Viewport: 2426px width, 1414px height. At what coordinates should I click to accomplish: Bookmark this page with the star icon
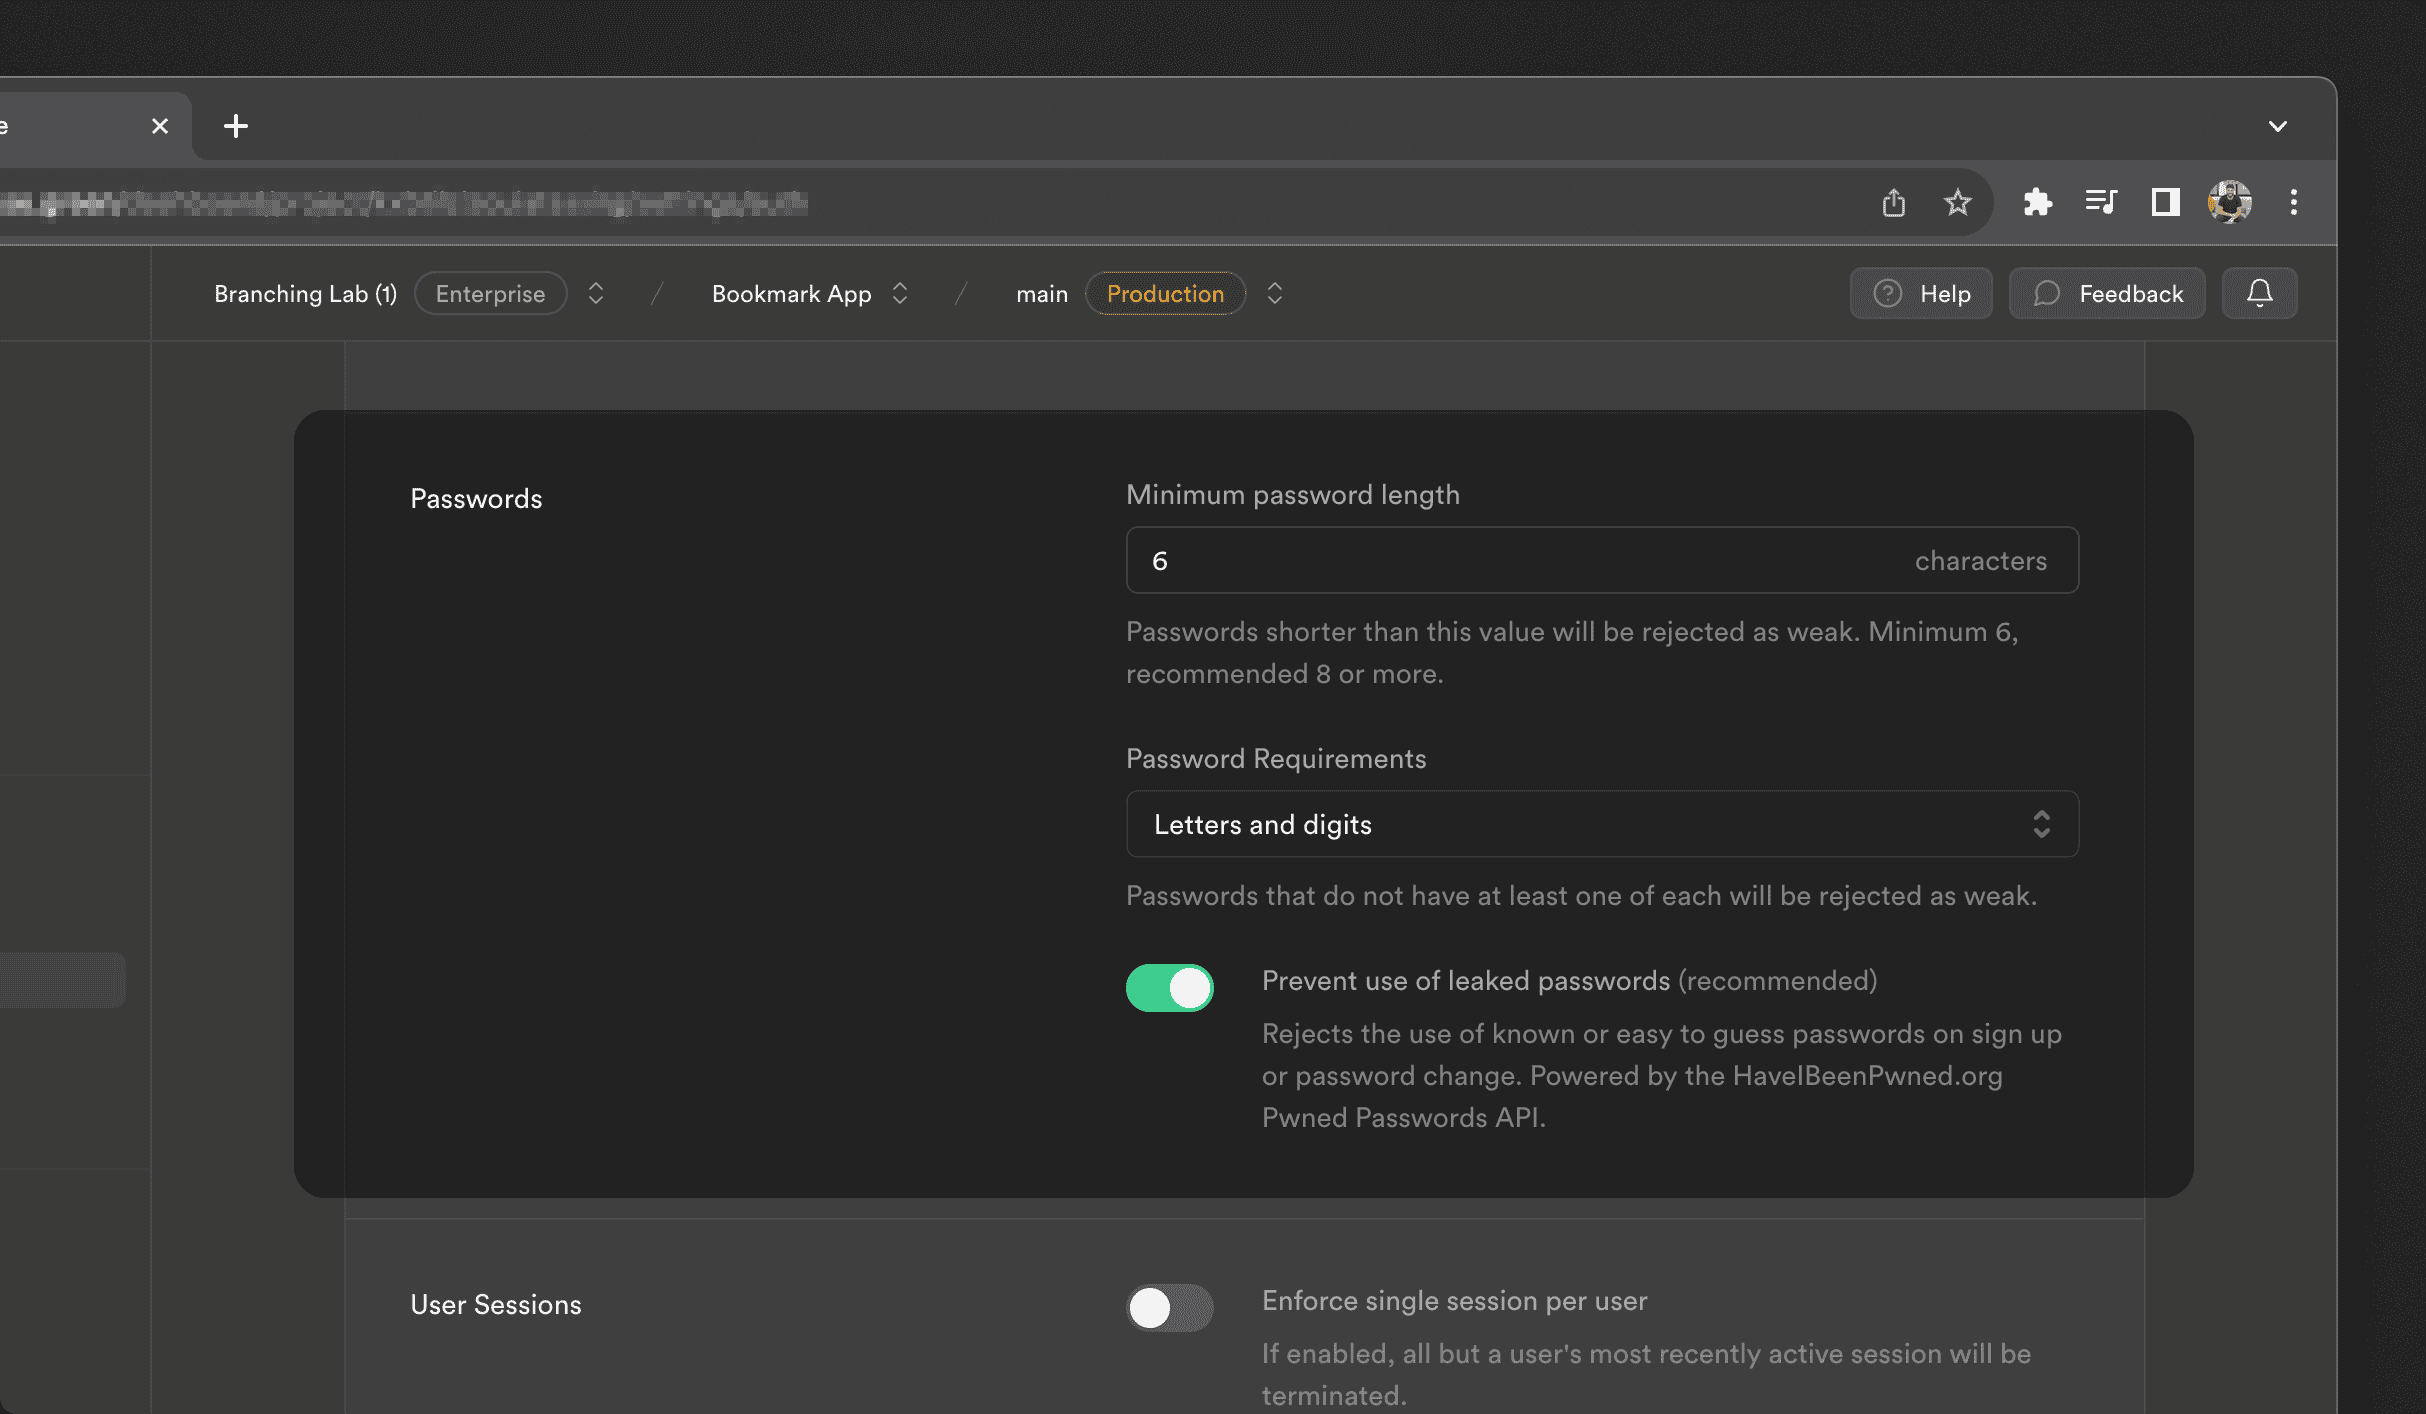(x=1957, y=203)
